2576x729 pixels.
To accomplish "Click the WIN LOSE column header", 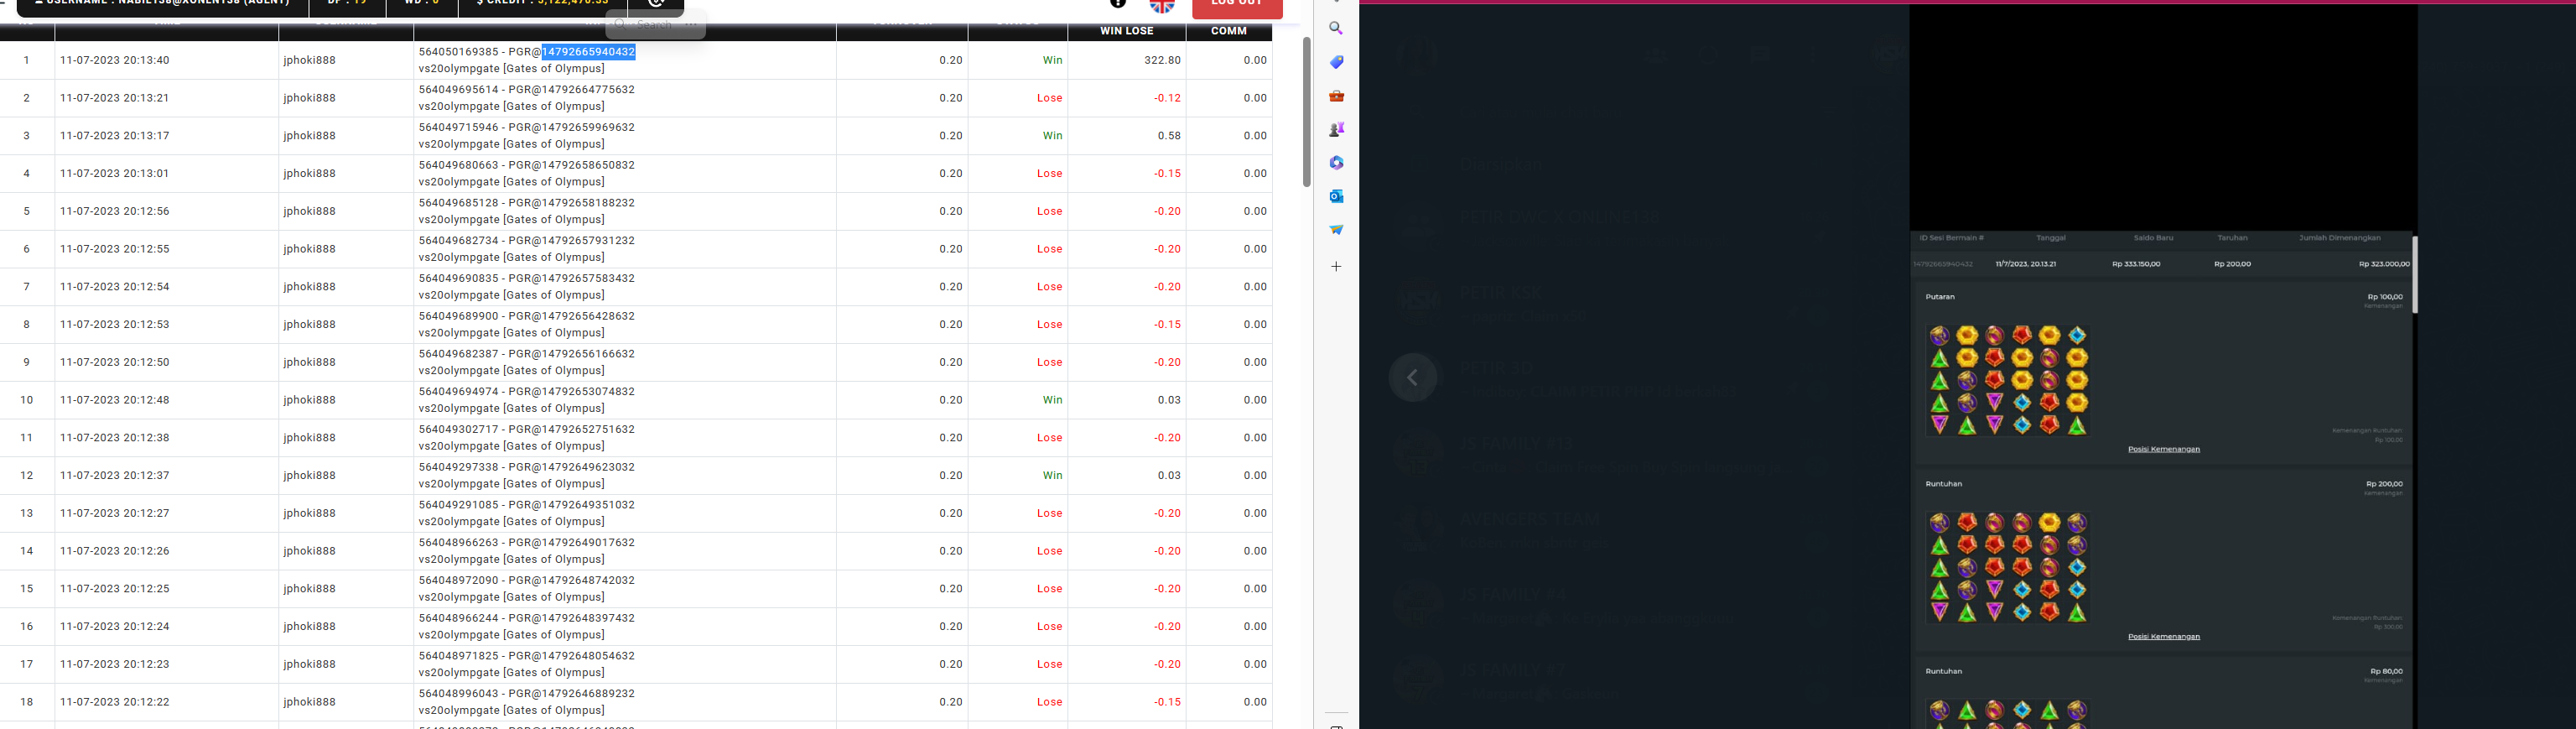I will click(1126, 31).
